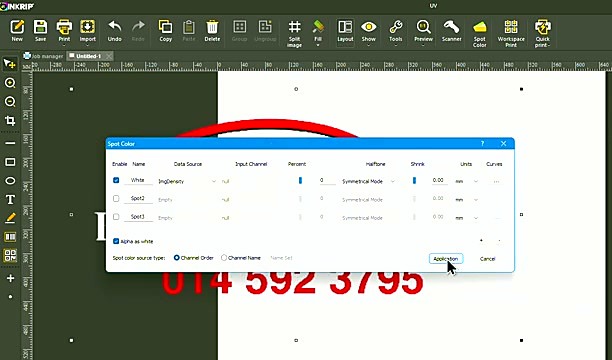Image resolution: width=612 pixels, height=360 pixels.
Task: Close the Untitled-1 tab
Action: pyautogui.click(x=109, y=56)
